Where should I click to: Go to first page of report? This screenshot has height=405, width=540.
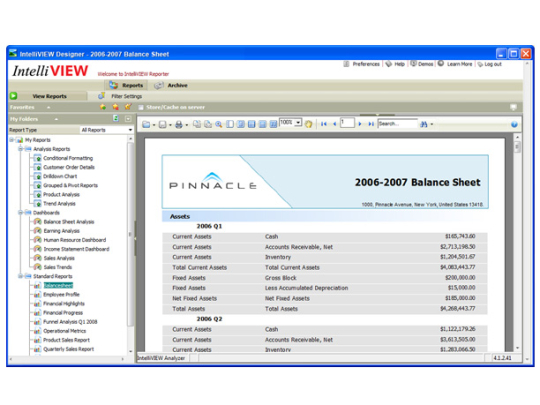point(324,124)
